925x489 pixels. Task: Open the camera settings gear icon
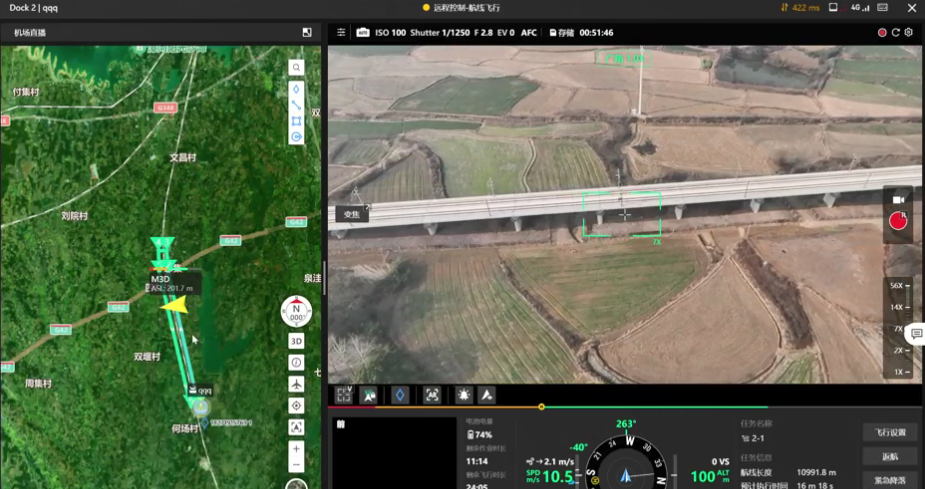[908, 33]
